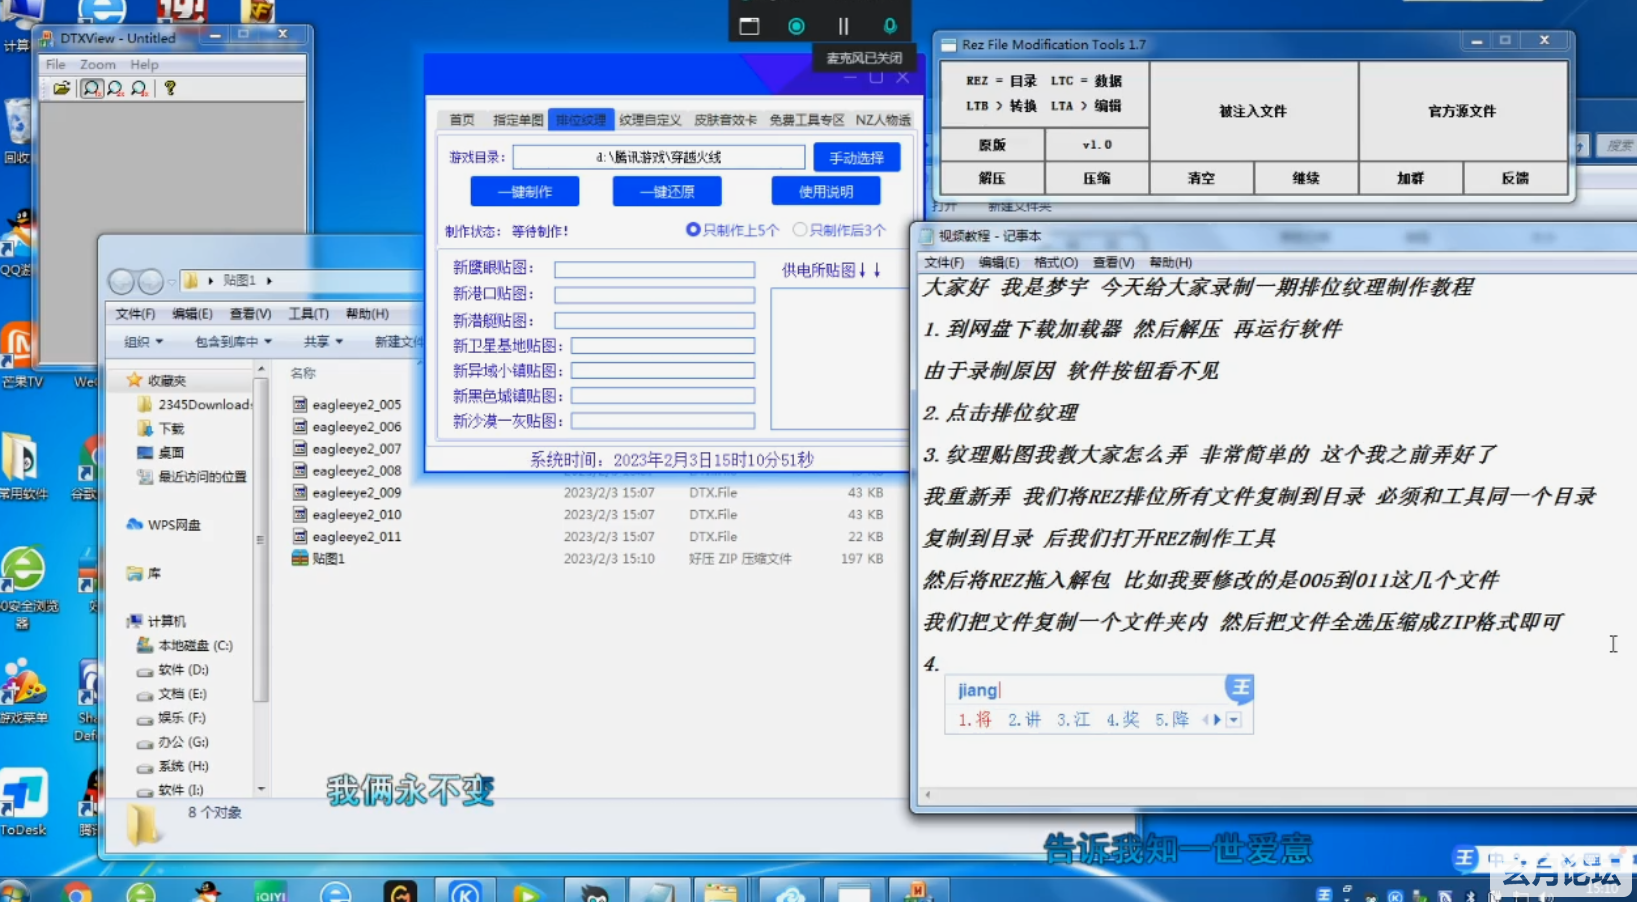
Task: Open 文件(F) menu in Notepad
Action: click(x=944, y=262)
